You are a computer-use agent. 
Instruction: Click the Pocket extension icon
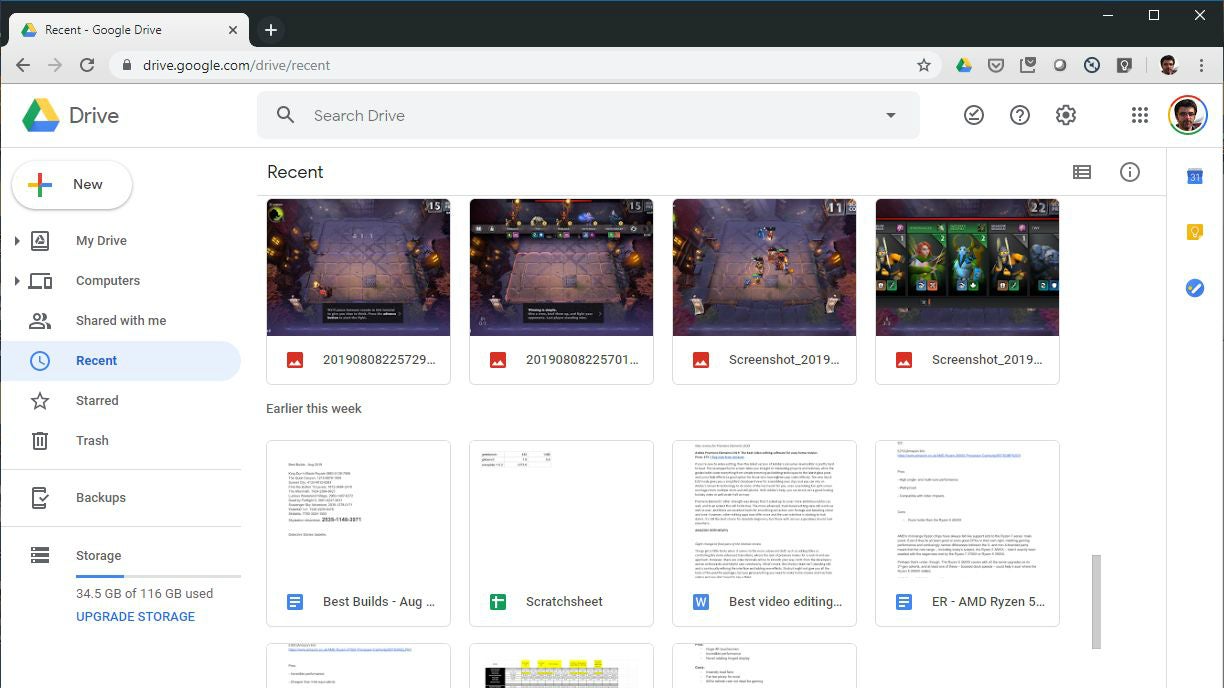pos(996,65)
